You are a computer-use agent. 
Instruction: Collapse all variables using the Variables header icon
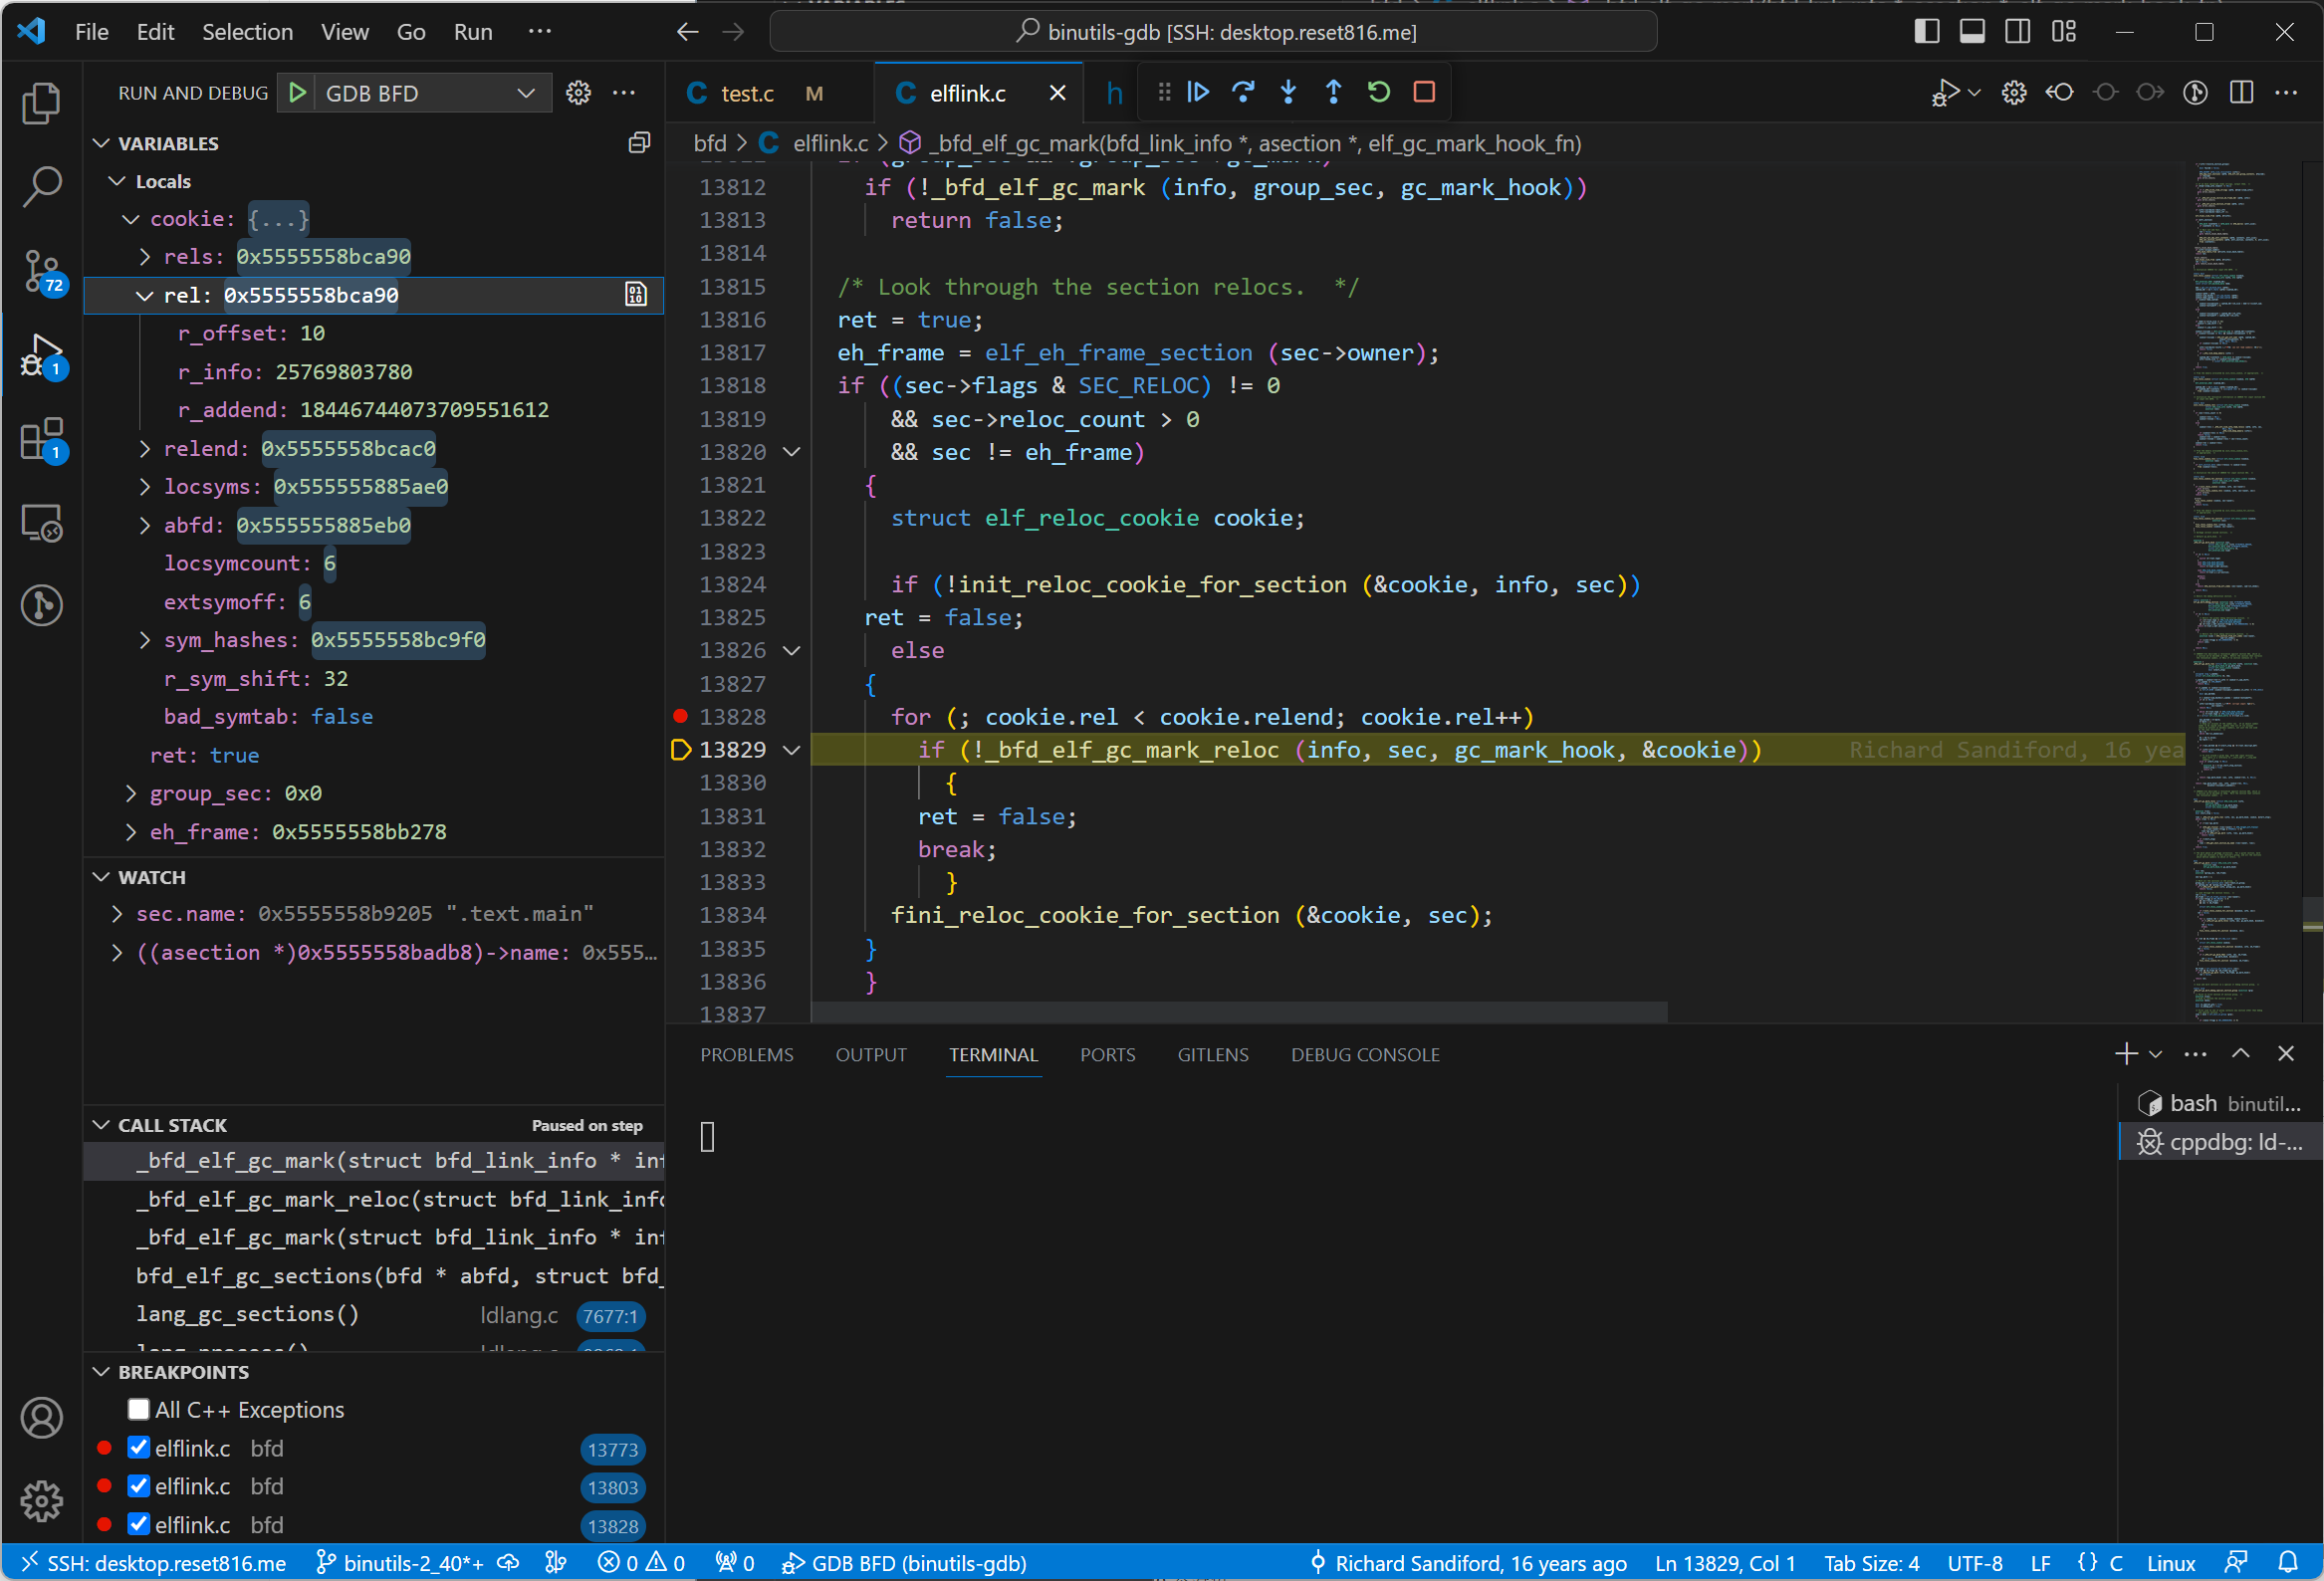point(639,143)
